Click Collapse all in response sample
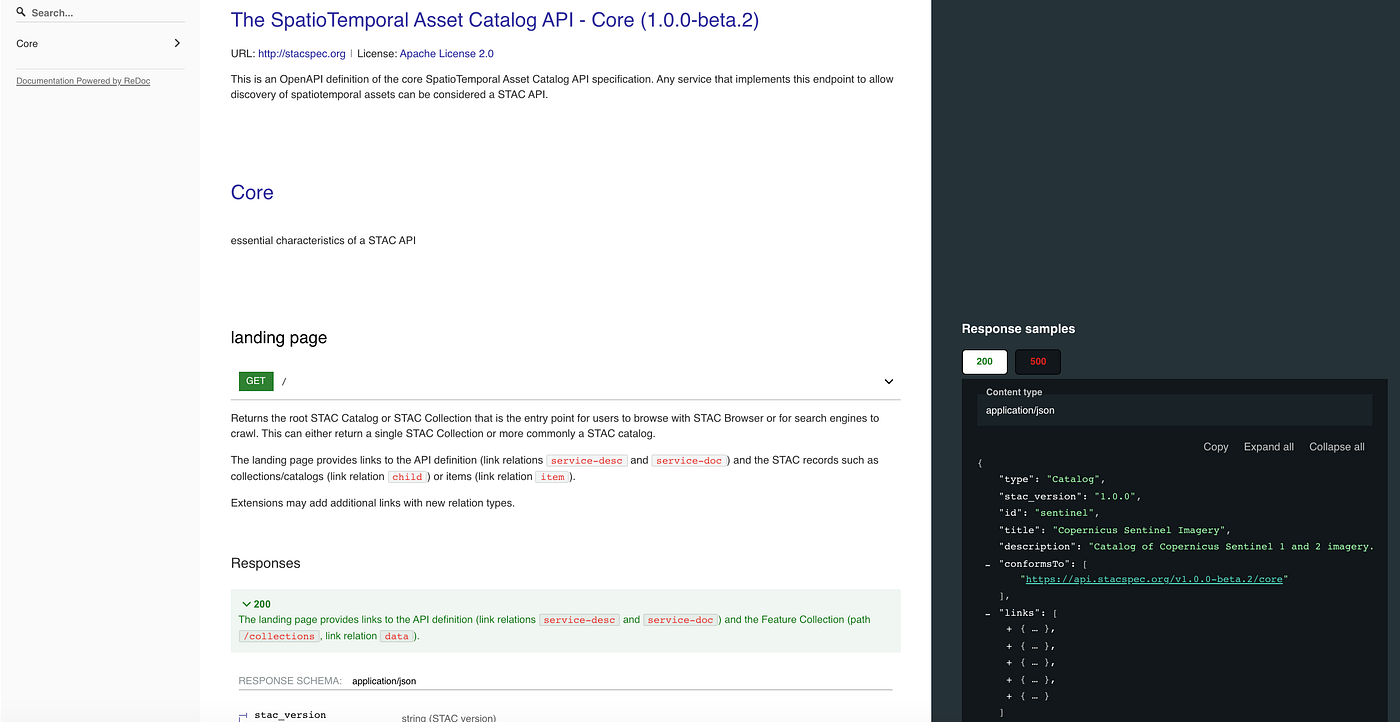 point(1337,447)
